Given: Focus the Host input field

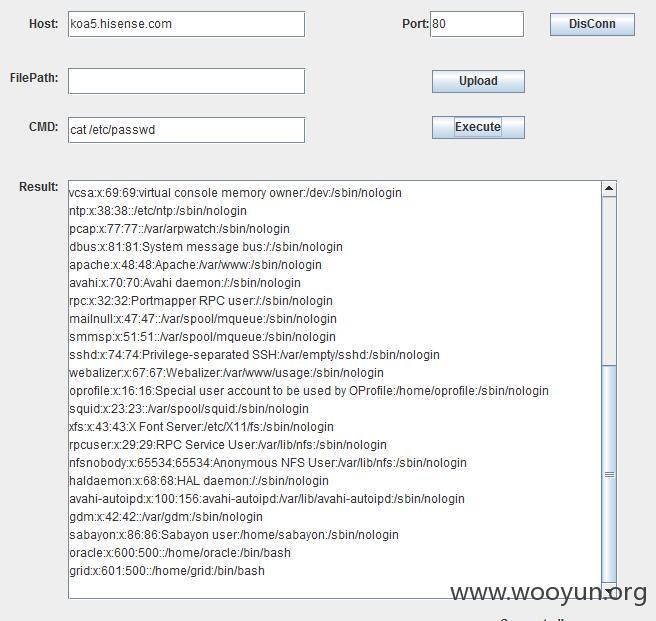Looking at the screenshot, I should 187,24.
